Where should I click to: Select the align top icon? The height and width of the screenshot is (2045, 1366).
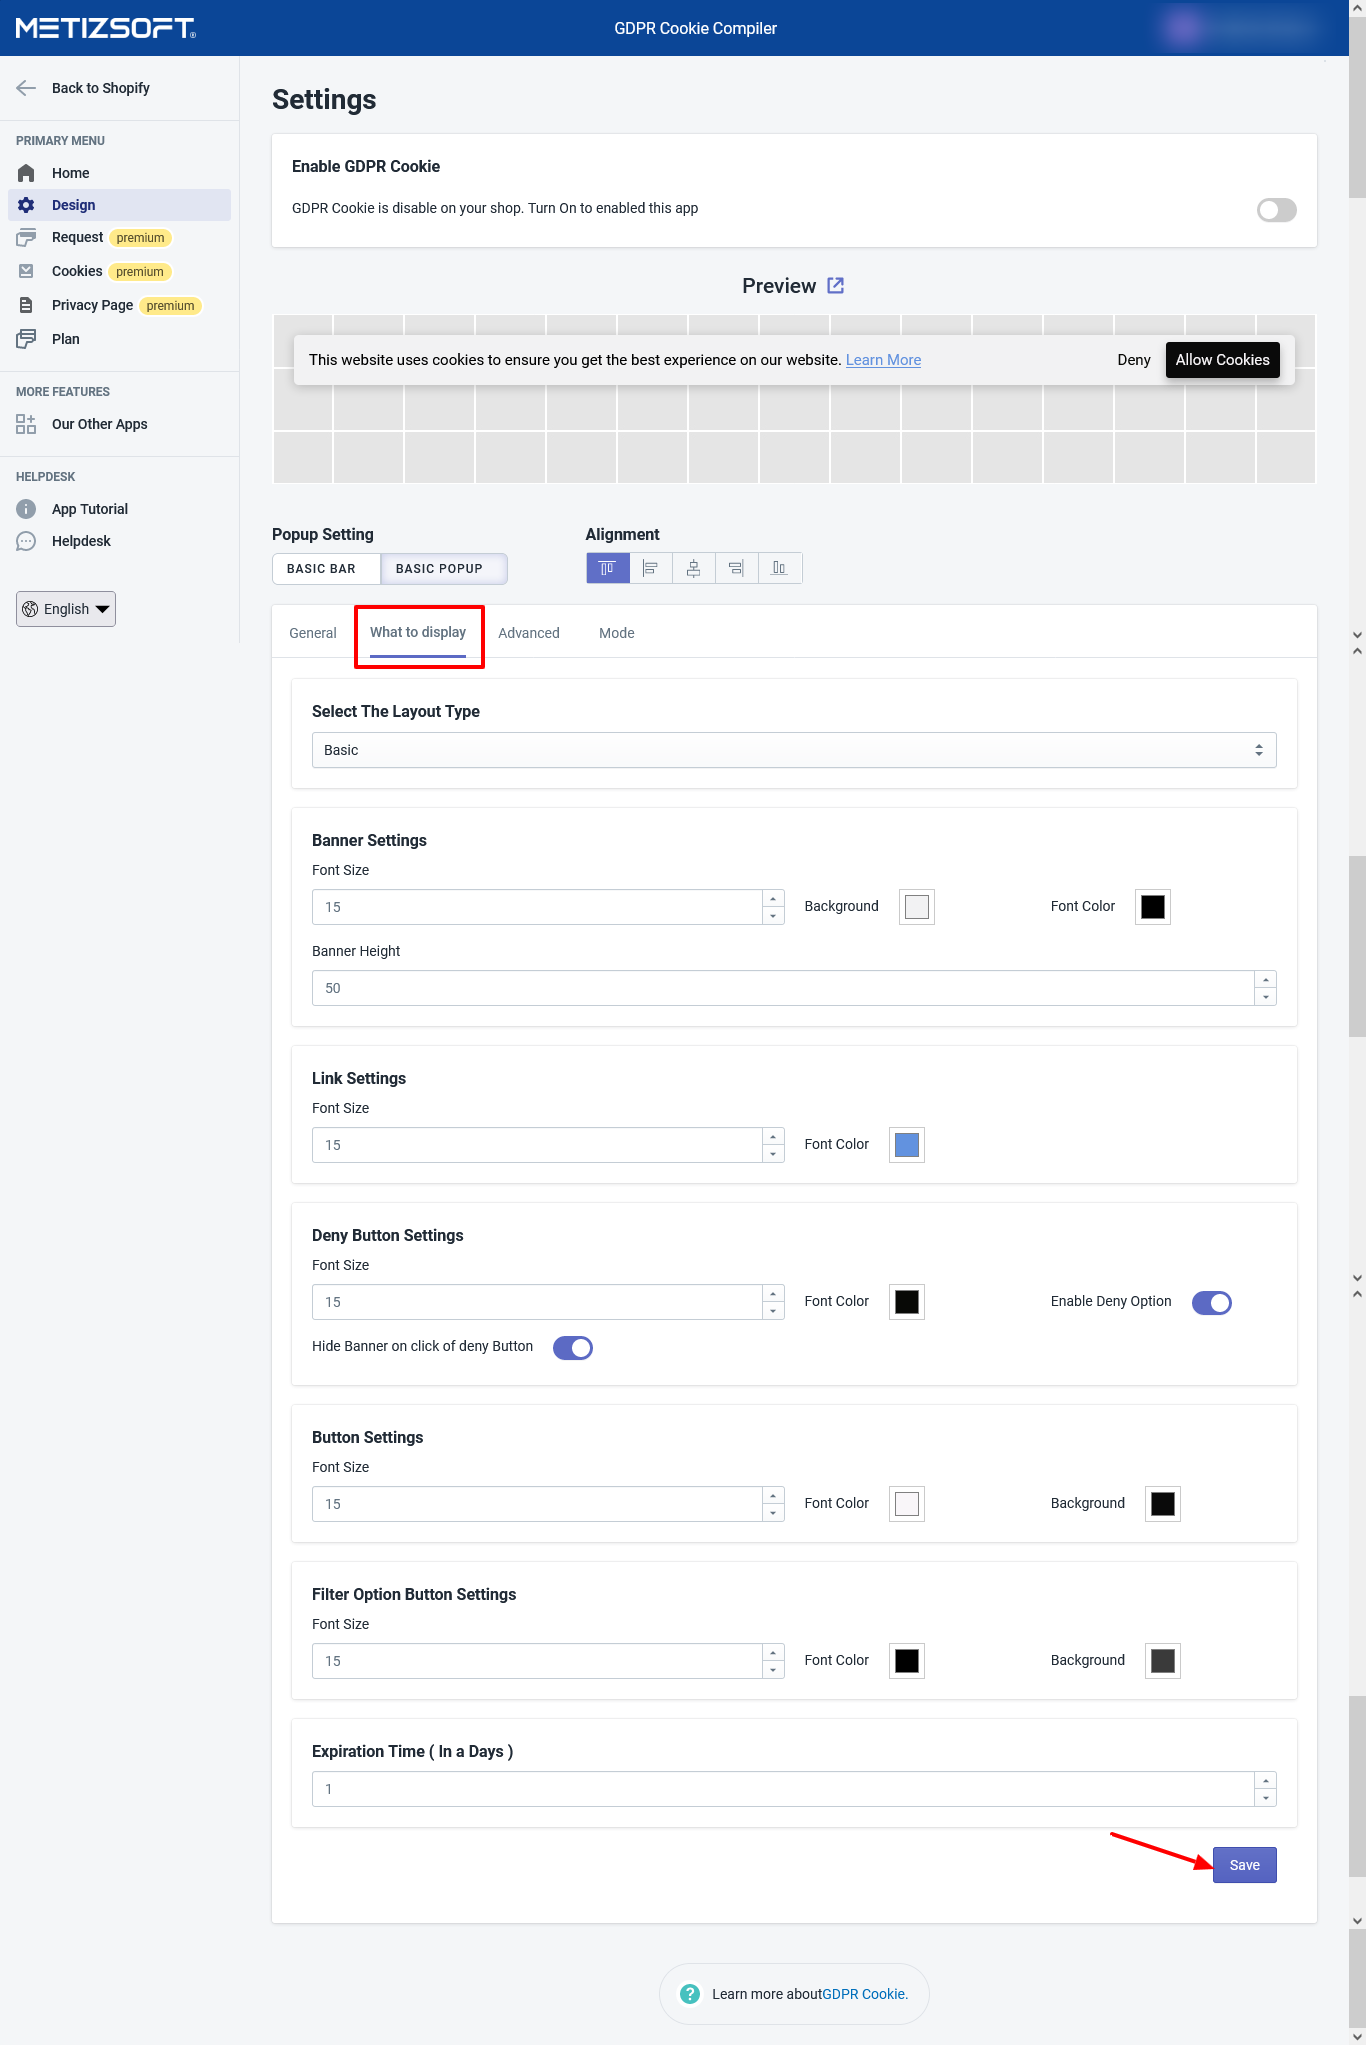pos(607,568)
